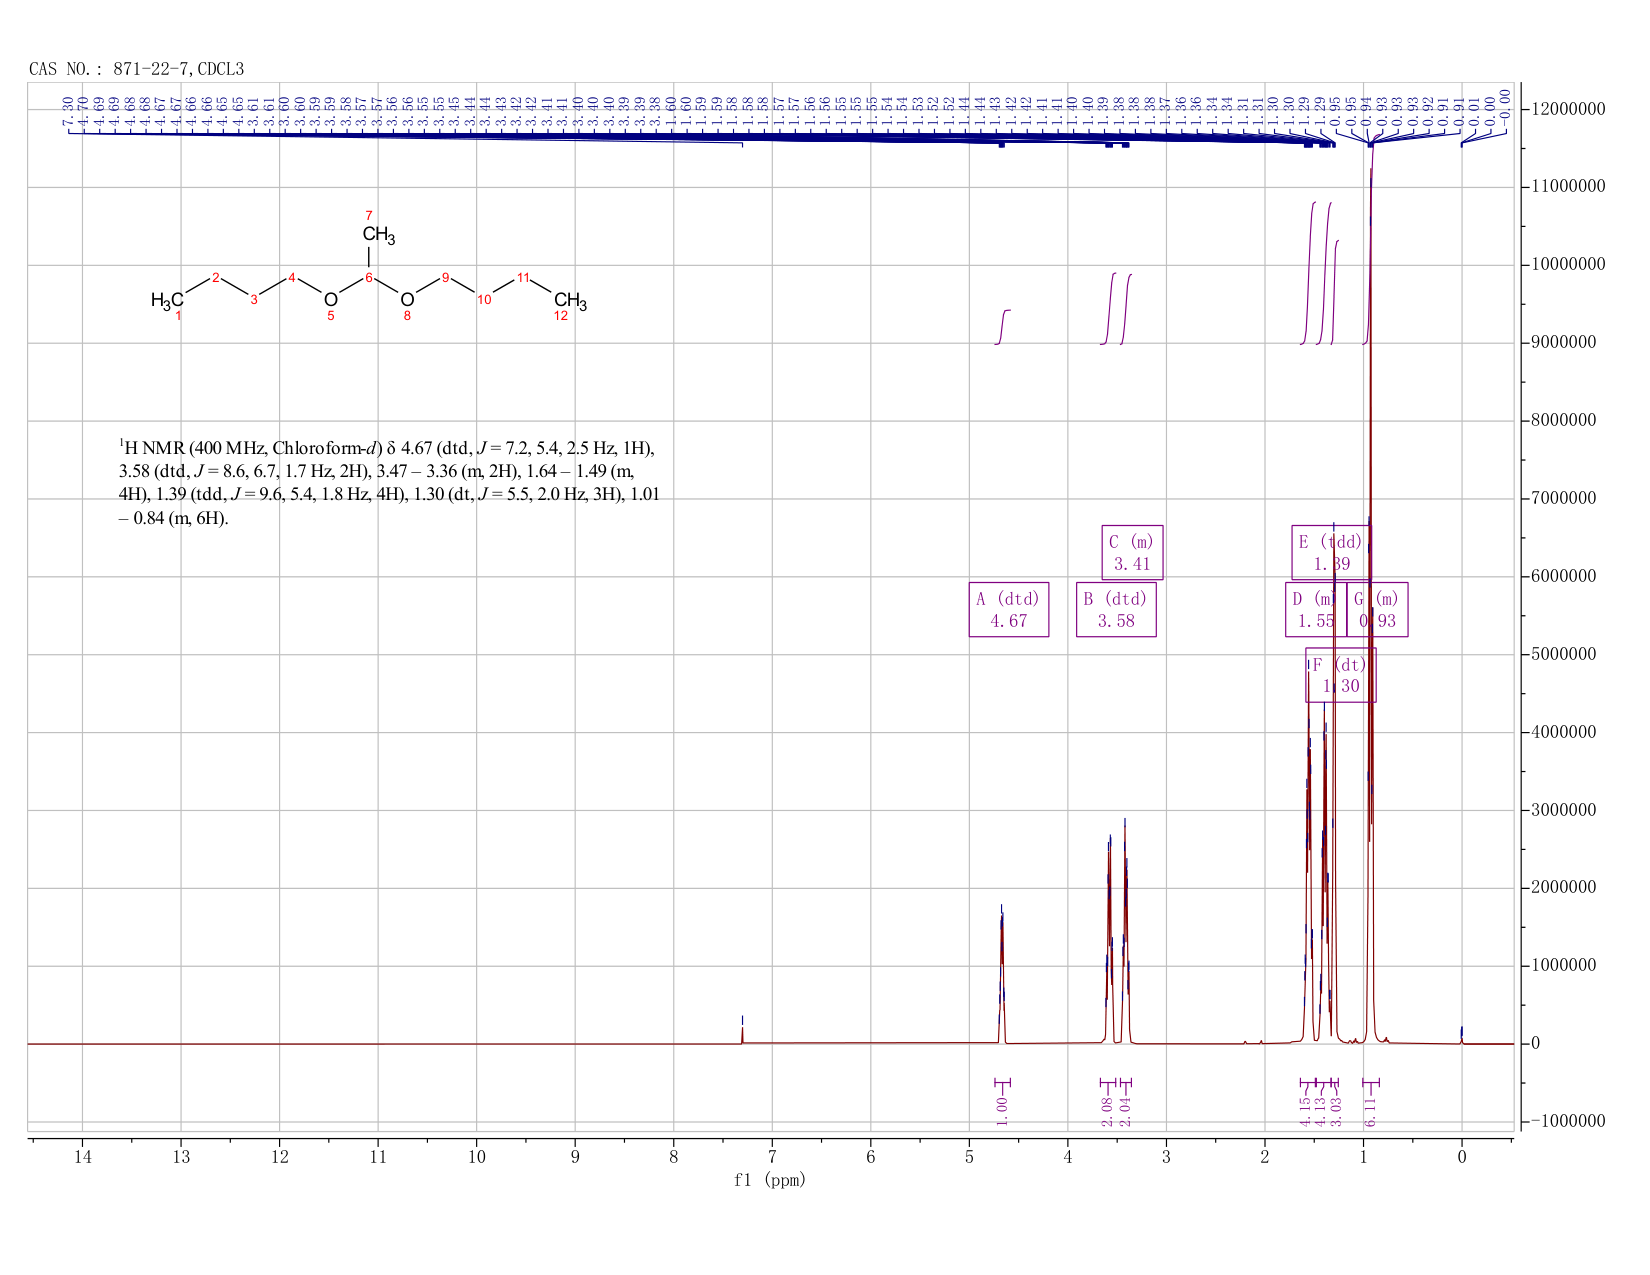Click the '6' tick label on ppm axis
The width and height of the screenshot is (1650, 1275).
click(x=871, y=1157)
